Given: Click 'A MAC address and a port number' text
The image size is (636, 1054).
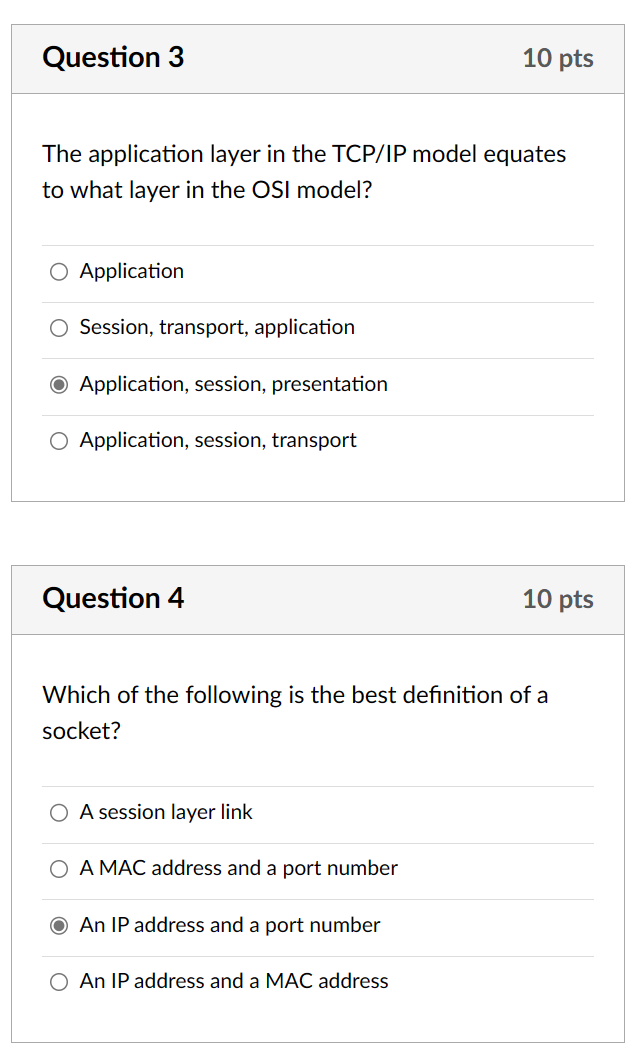Looking at the screenshot, I should coord(239,868).
